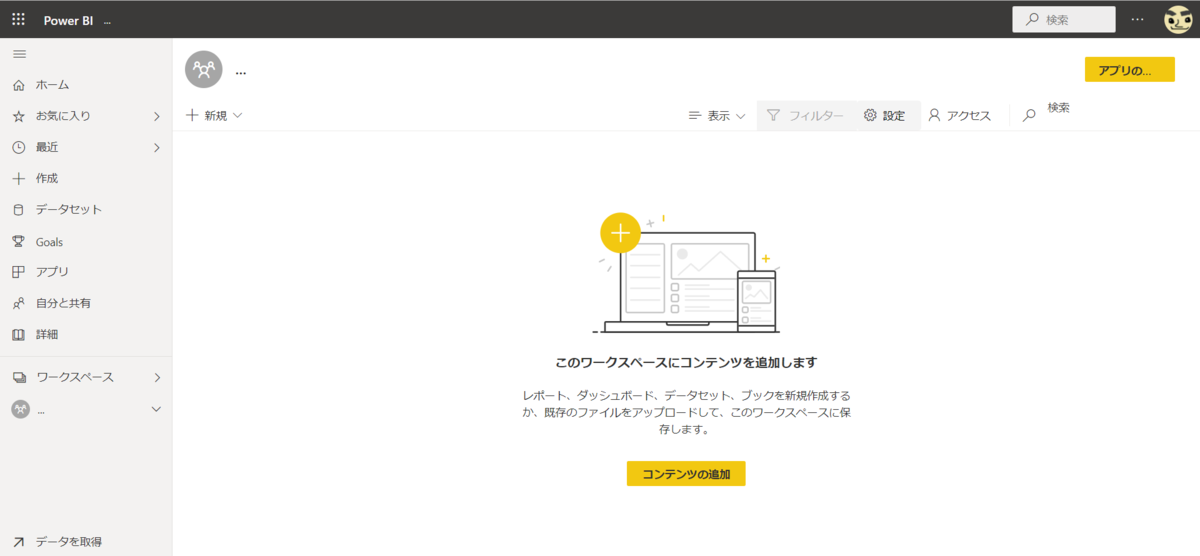Click the workspace avatar icon in header
Image resolution: width=1200 pixels, height=556 pixels.
pos(204,69)
